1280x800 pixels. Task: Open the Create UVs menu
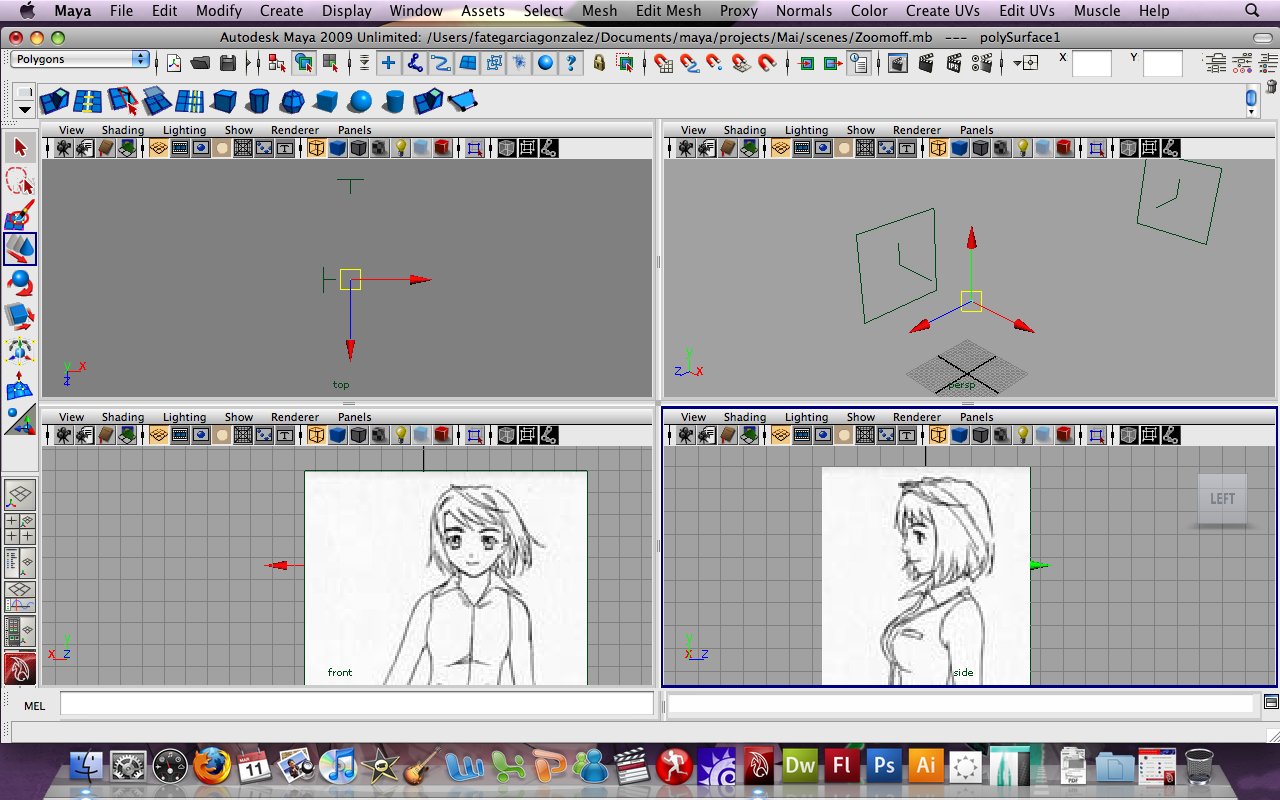click(942, 11)
